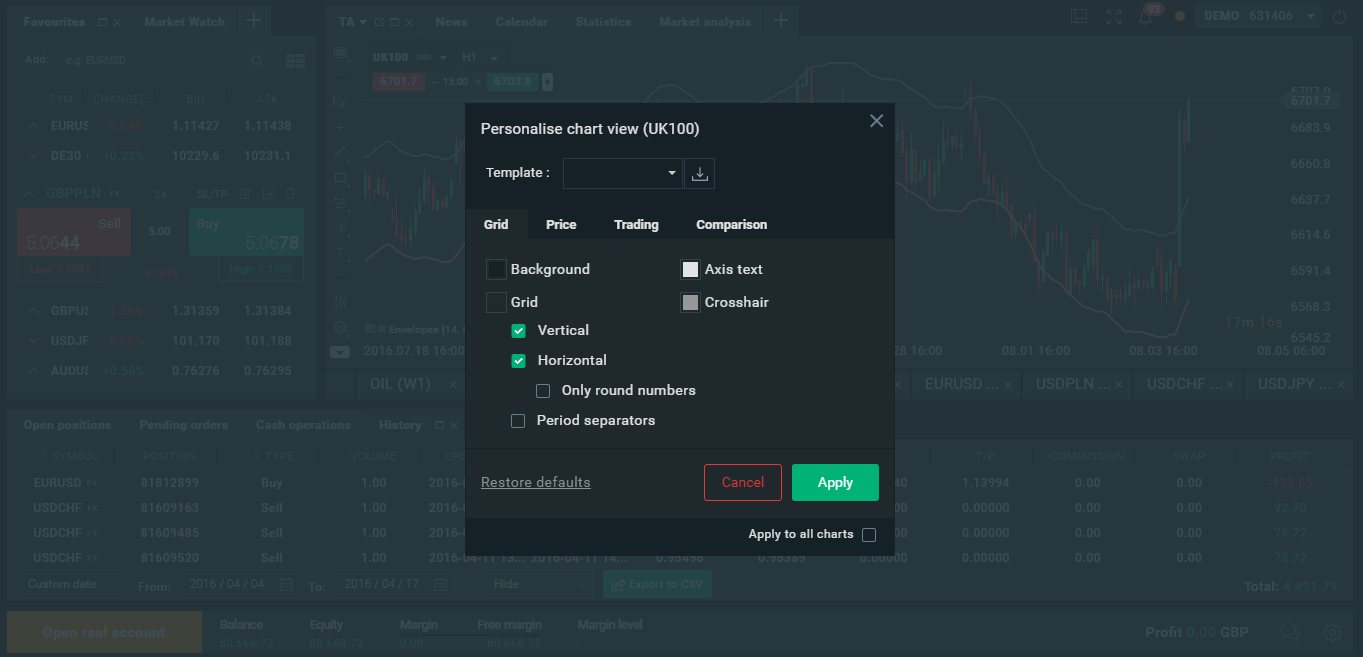
Task: Click the save template icon
Action: coord(700,174)
